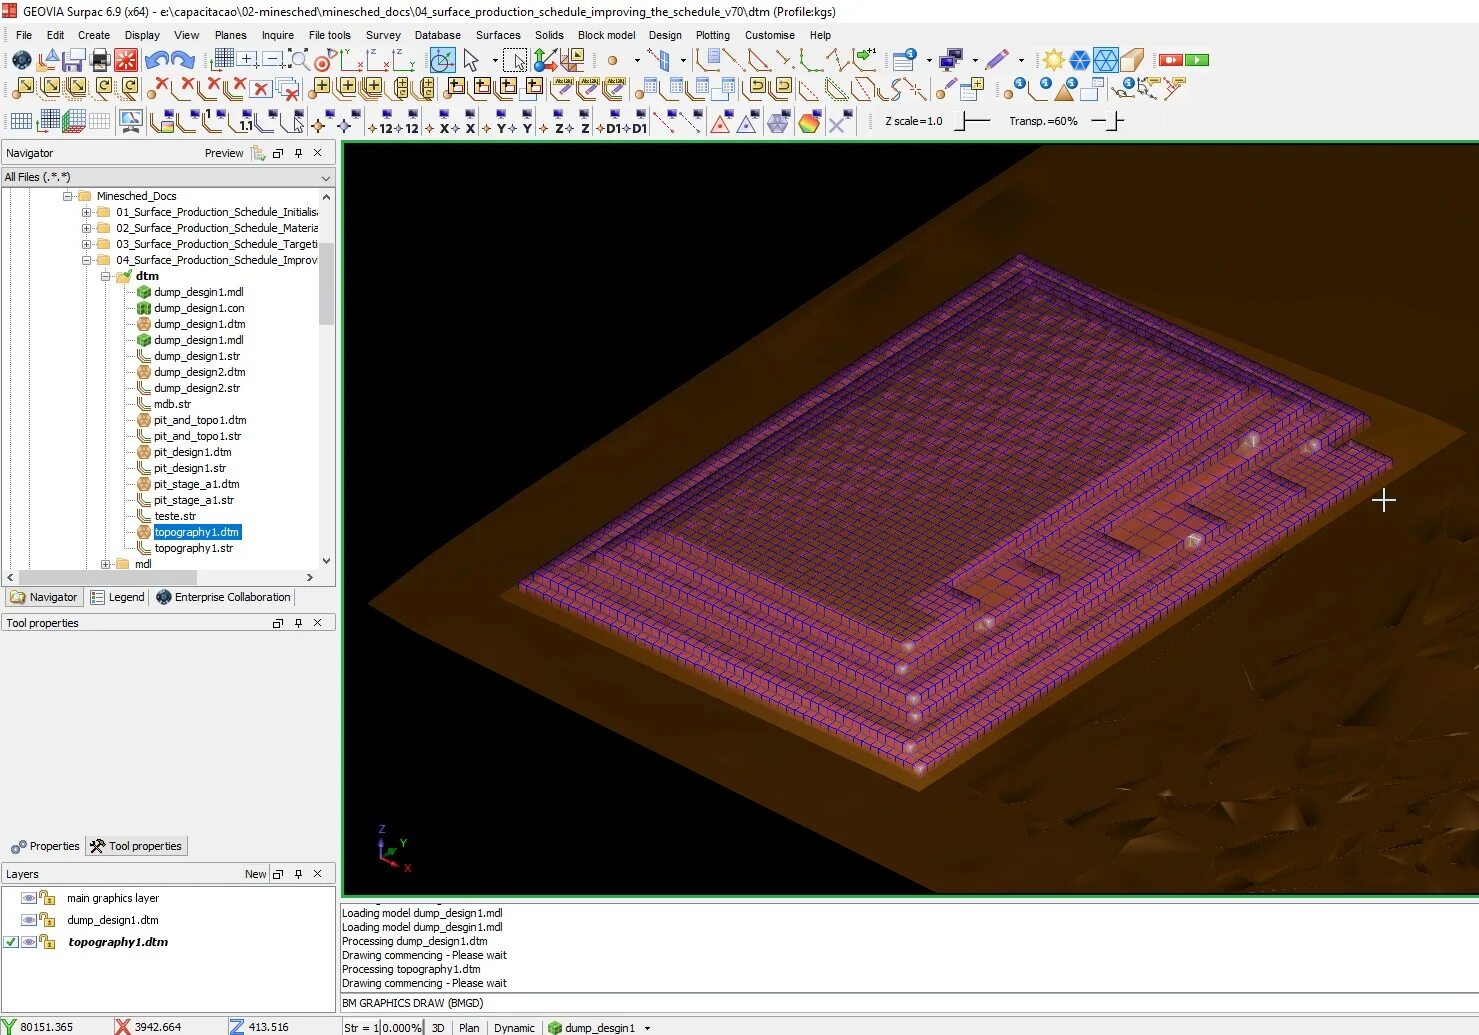This screenshot has height=1035, width=1479.
Task: Select the arrow pointer selection tool
Action: pos(471,60)
